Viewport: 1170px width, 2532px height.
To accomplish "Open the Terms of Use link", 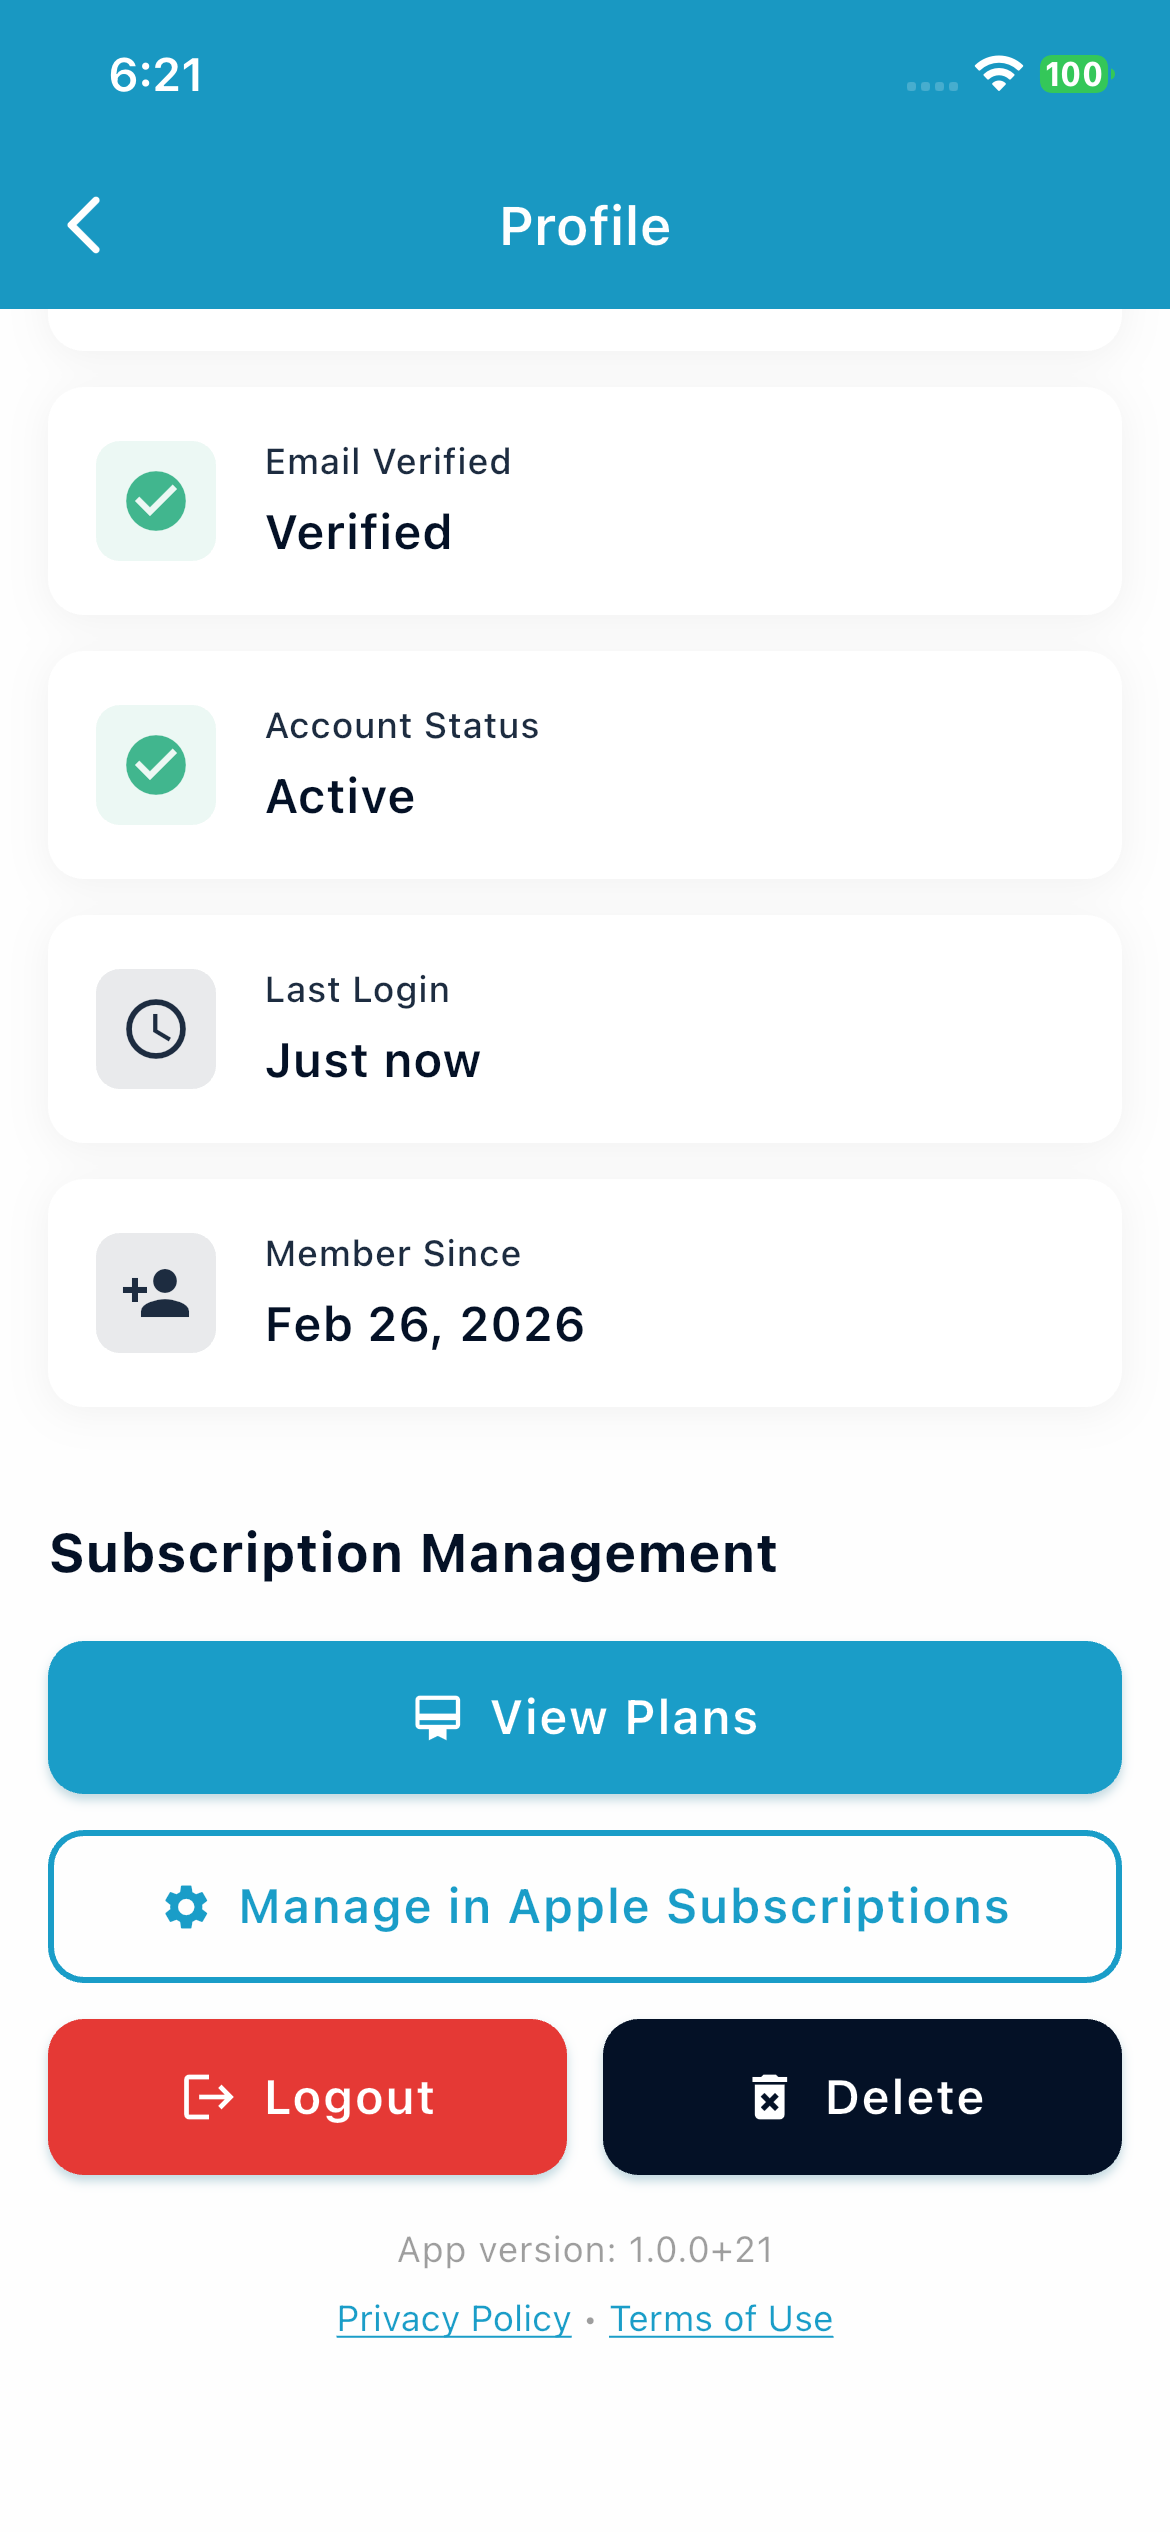I will 721,2319.
